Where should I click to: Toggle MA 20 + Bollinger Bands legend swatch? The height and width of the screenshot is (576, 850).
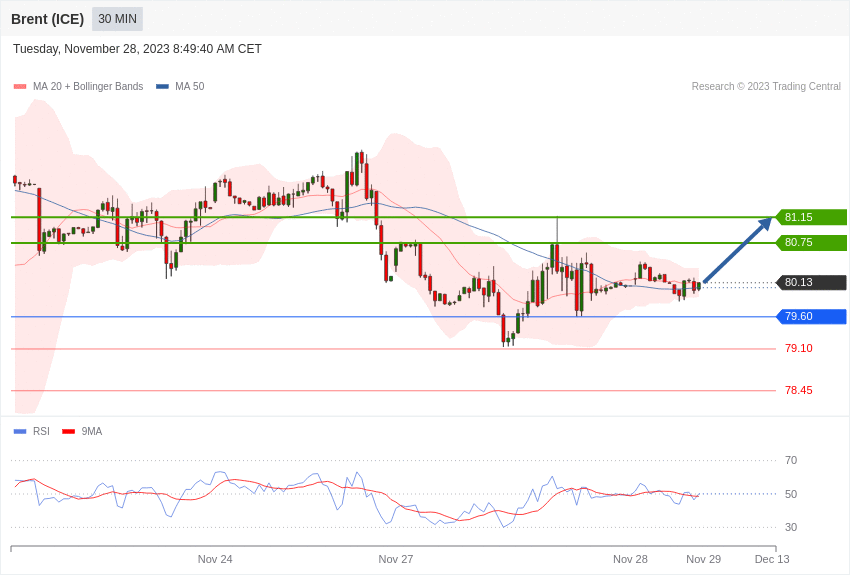tap(20, 87)
